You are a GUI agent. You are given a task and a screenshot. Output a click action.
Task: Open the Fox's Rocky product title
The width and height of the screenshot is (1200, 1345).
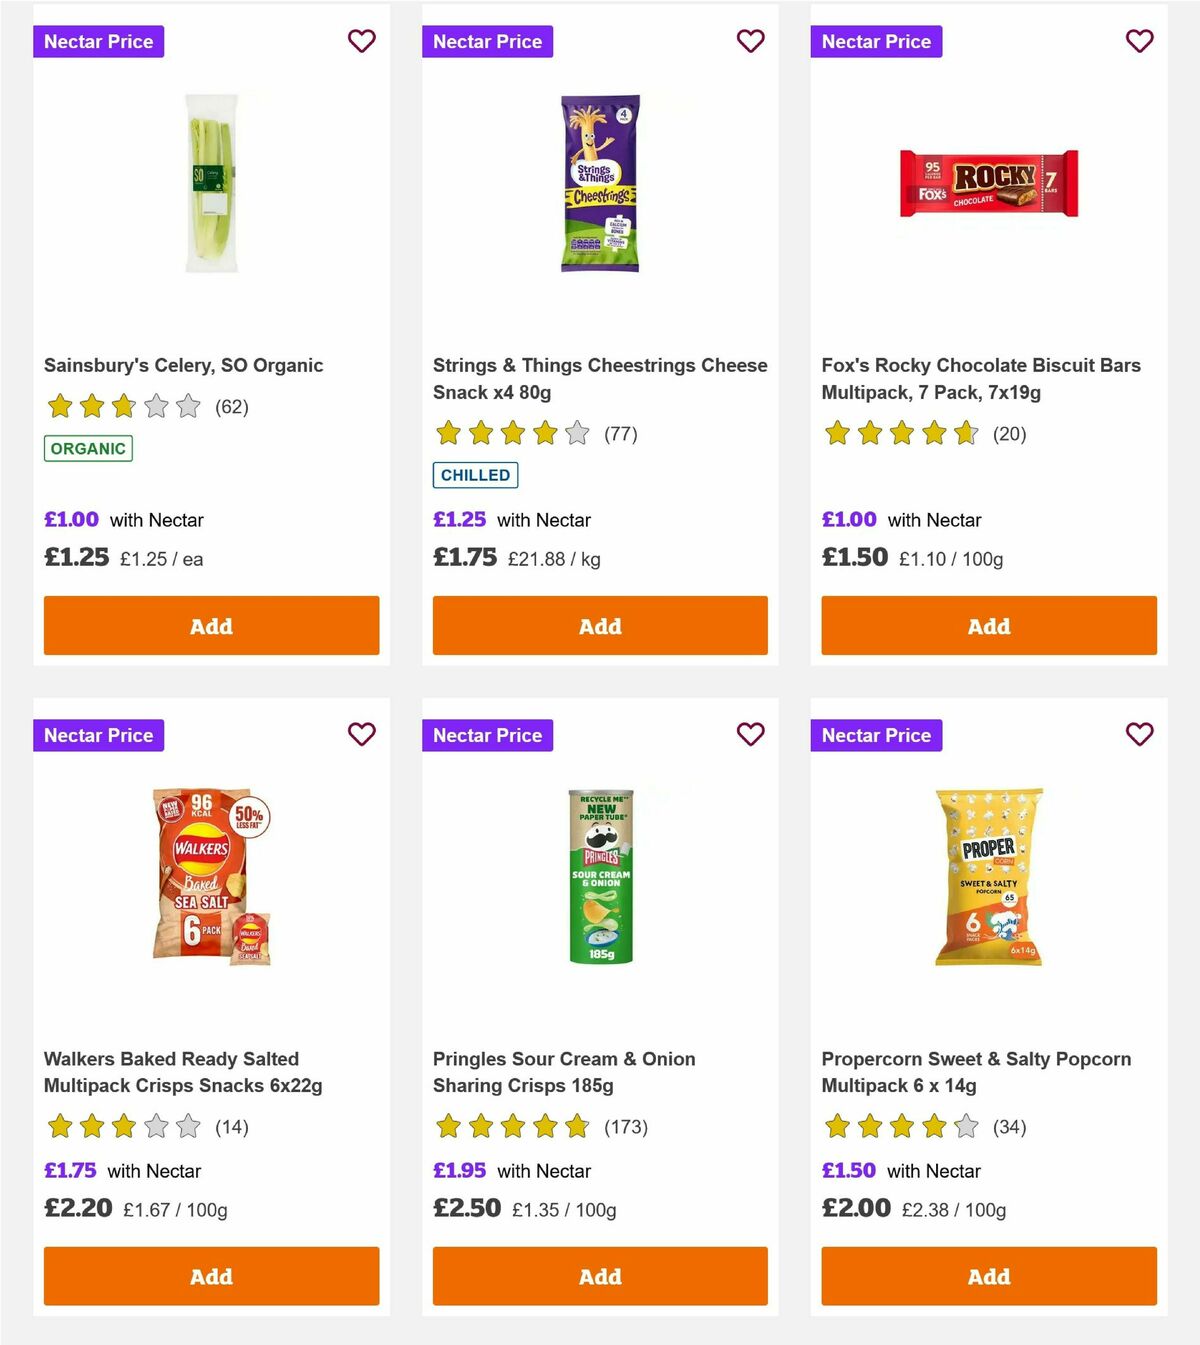tap(980, 378)
